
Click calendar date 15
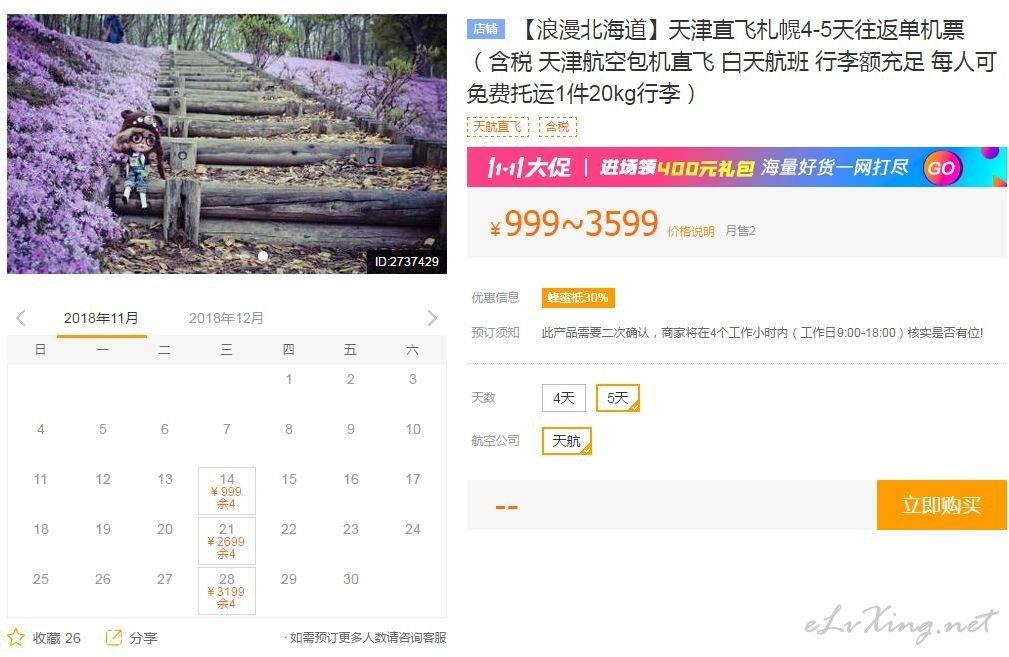pos(289,479)
